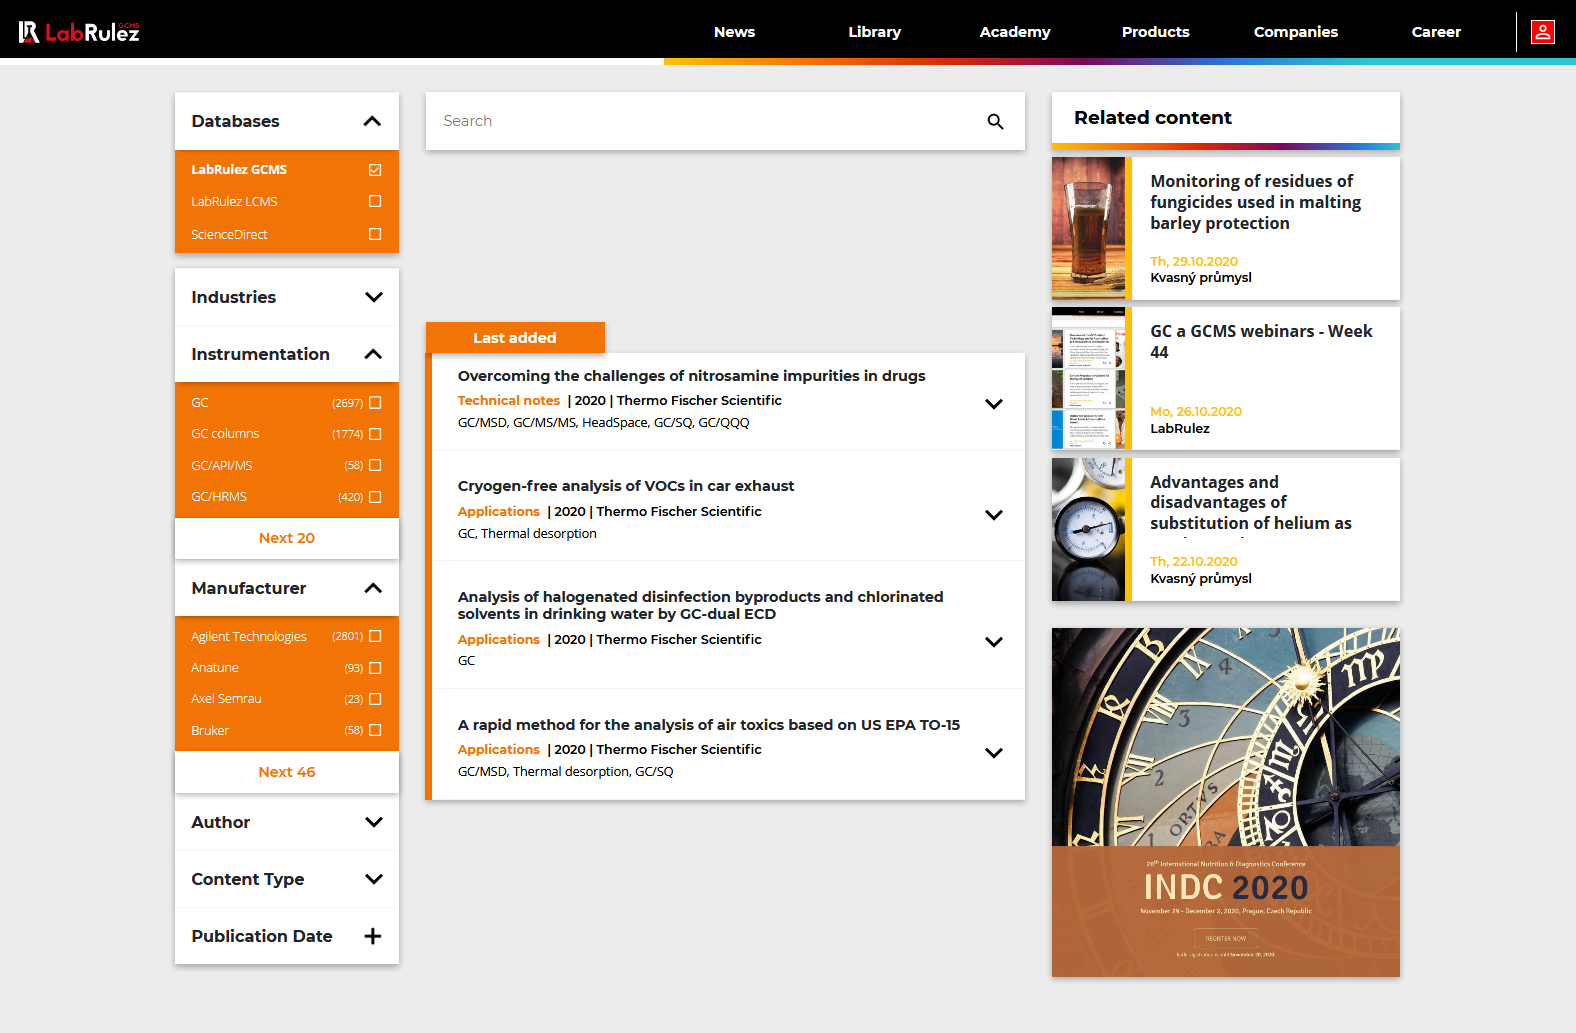1576x1033 pixels.
Task: Tick the Axel Semrau checkbox
Action: pyautogui.click(x=375, y=699)
